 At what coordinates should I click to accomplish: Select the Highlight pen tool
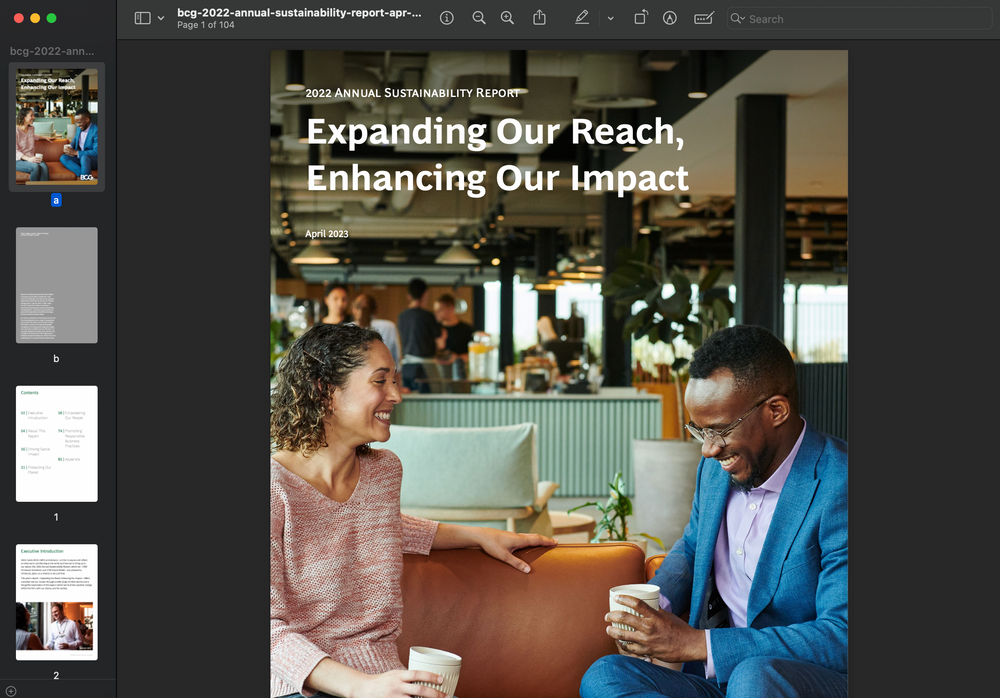582,18
